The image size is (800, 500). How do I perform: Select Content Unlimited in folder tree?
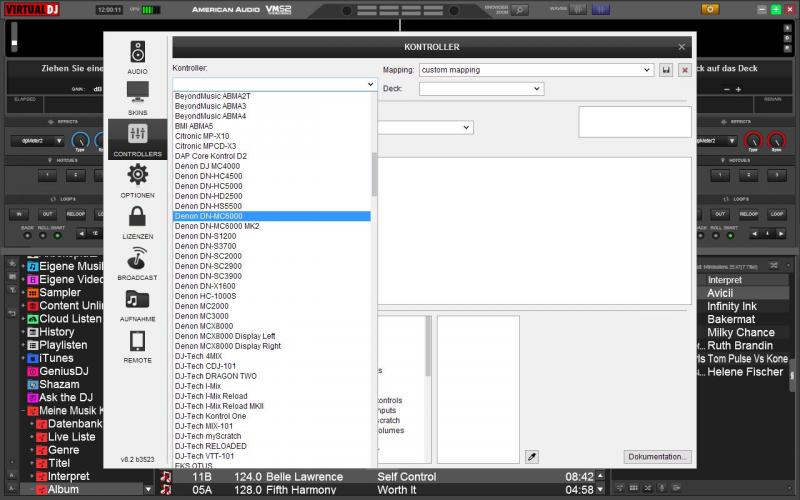point(65,306)
